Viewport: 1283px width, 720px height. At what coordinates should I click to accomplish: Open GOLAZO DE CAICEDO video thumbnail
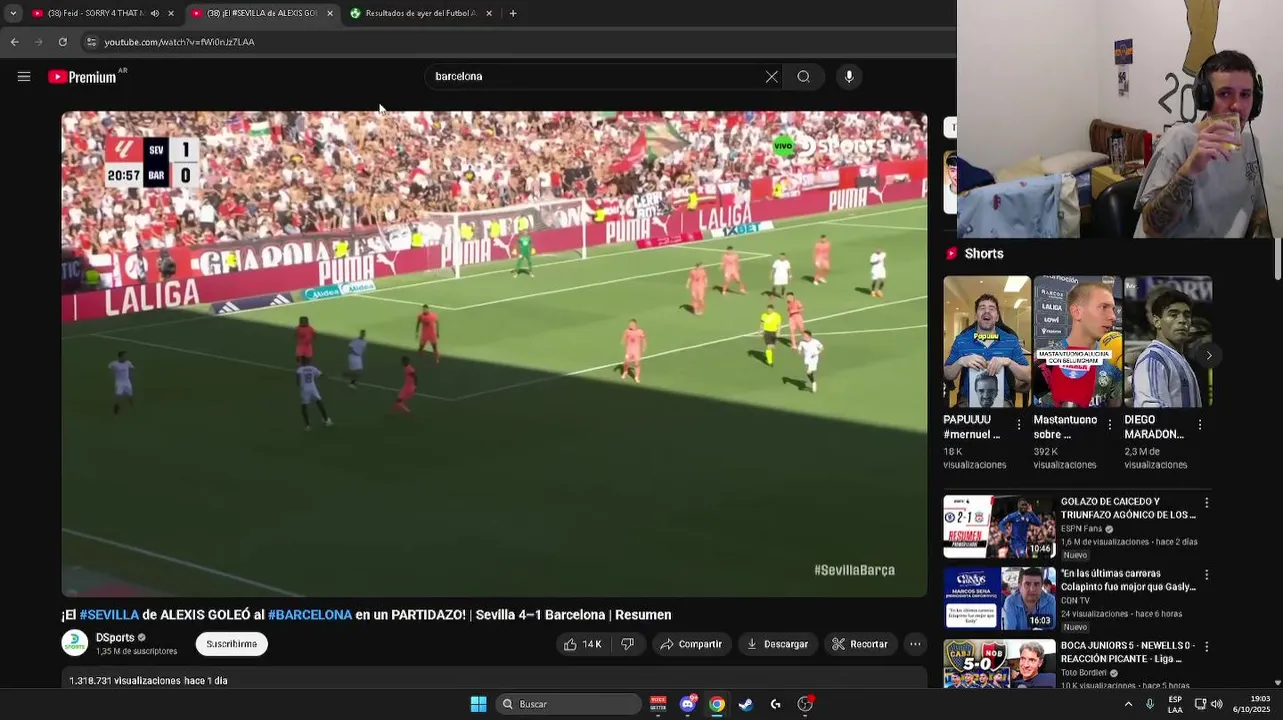coord(999,526)
